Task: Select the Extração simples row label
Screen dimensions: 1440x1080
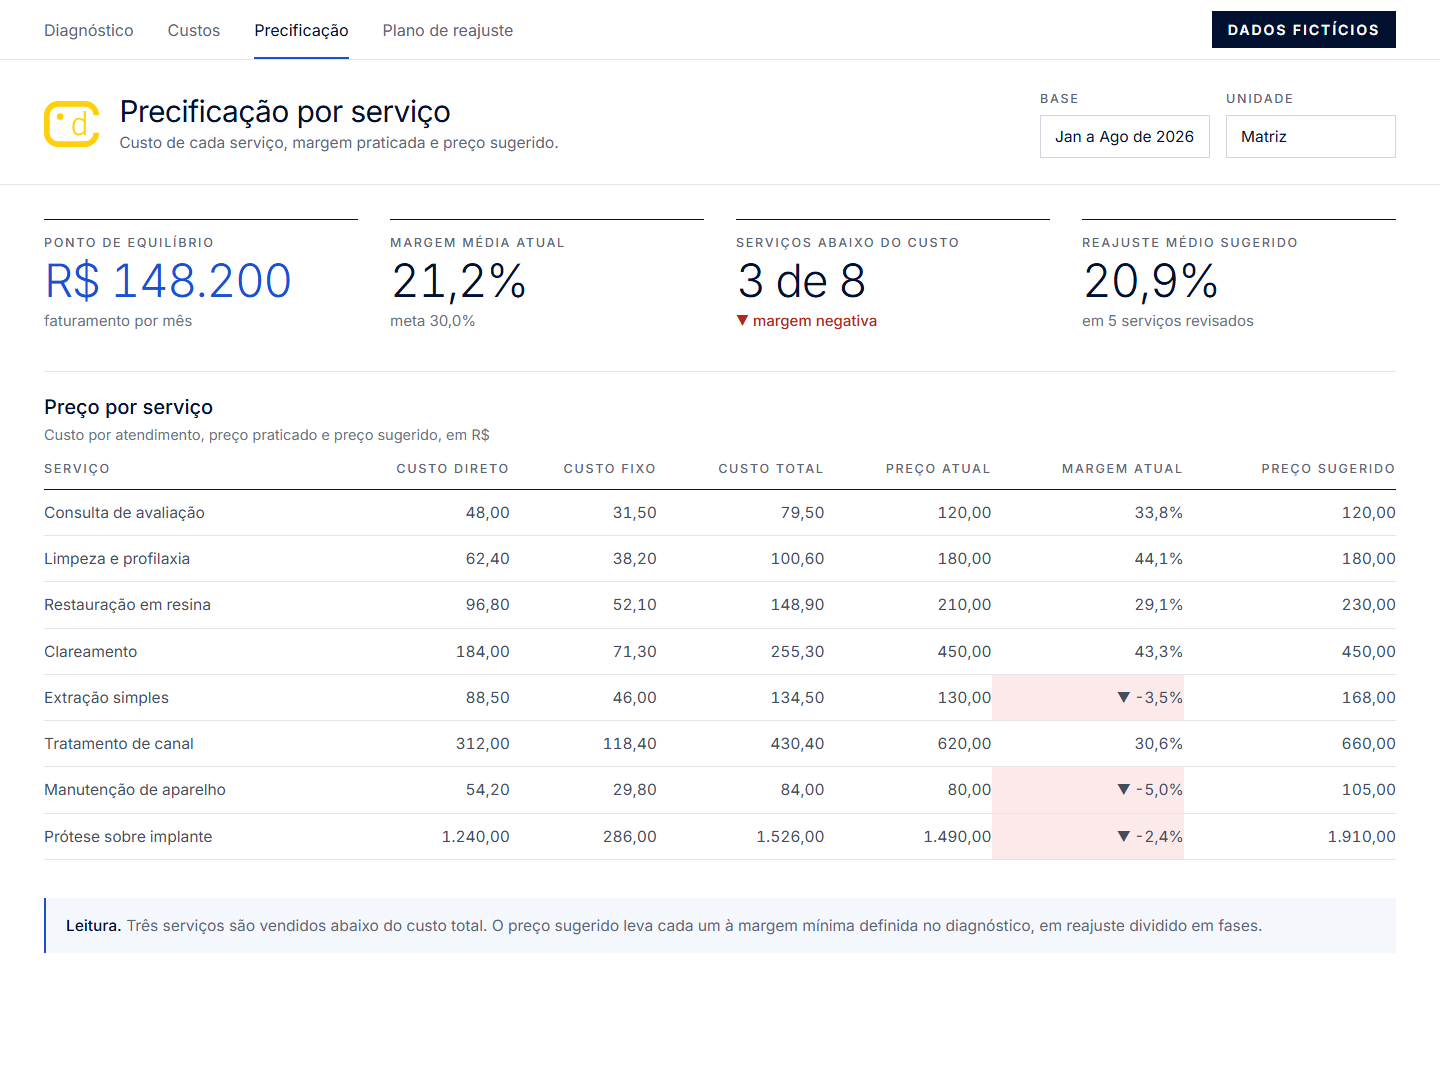Action: (106, 698)
